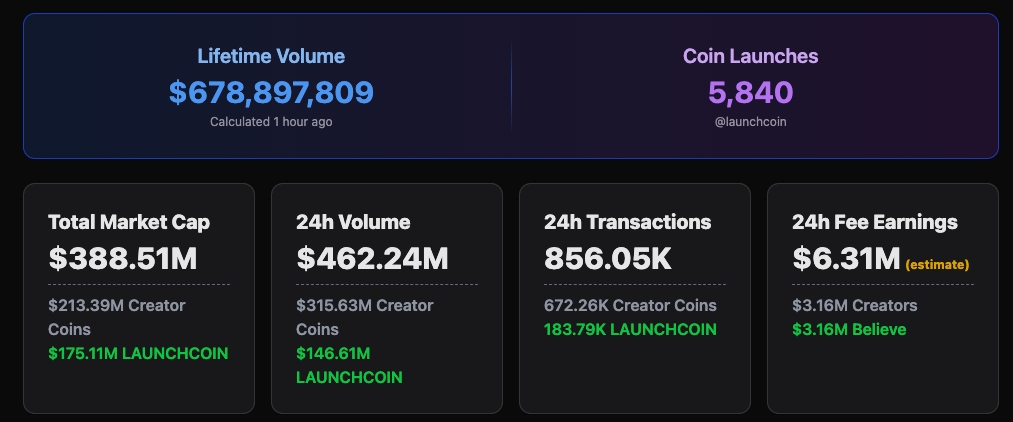Click the Coin Launches heading
This screenshot has height=422, width=1013.
click(x=751, y=56)
